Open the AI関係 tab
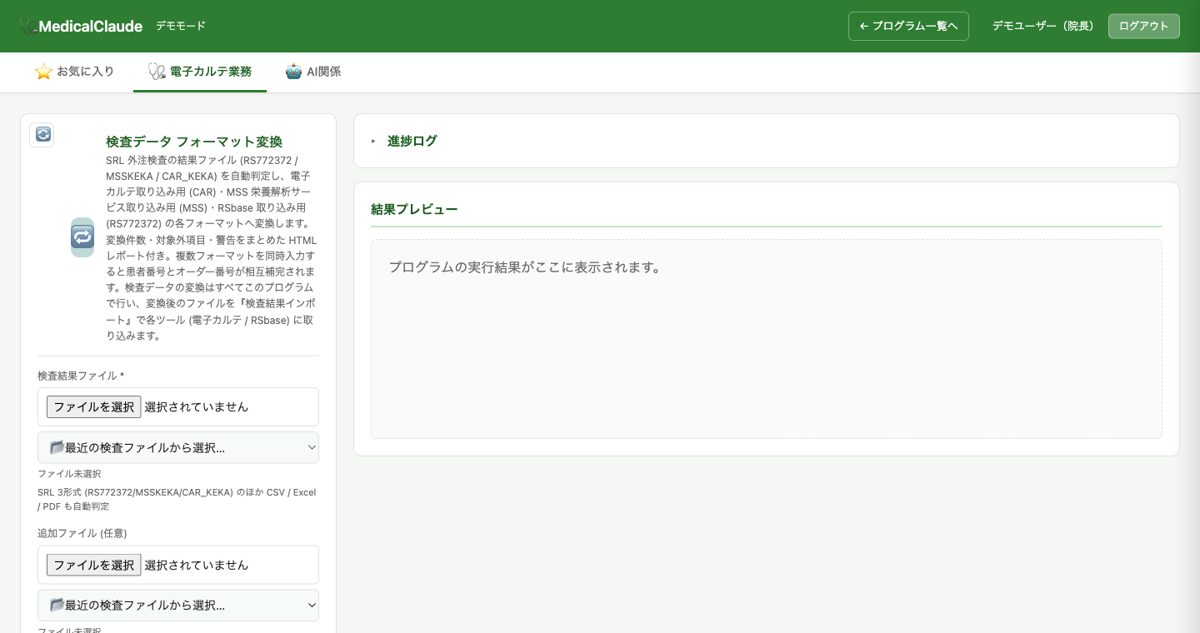 tap(313, 72)
